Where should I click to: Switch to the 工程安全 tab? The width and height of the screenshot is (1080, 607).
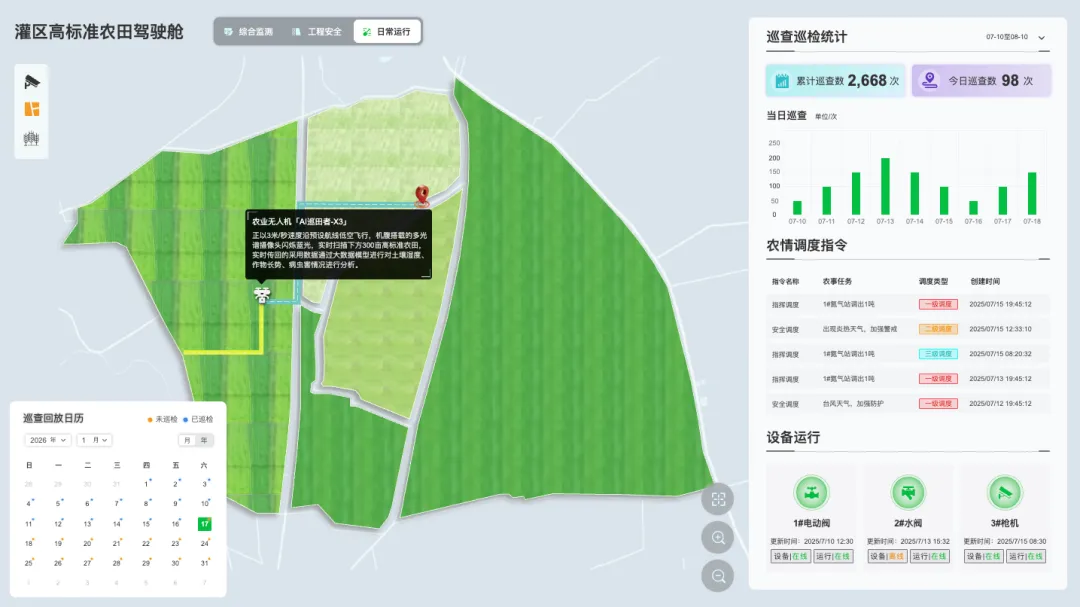317,32
